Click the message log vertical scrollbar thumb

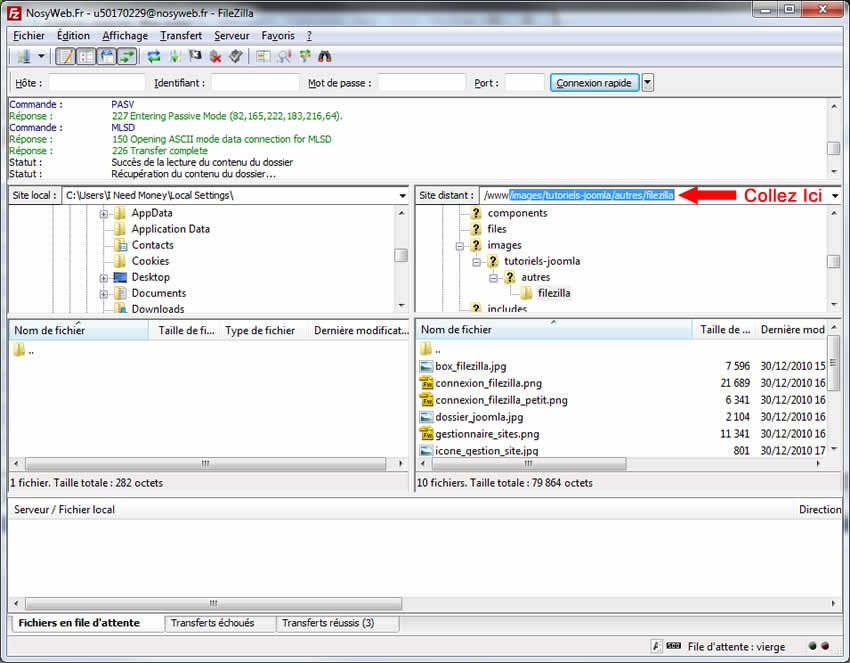tap(834, 148)
